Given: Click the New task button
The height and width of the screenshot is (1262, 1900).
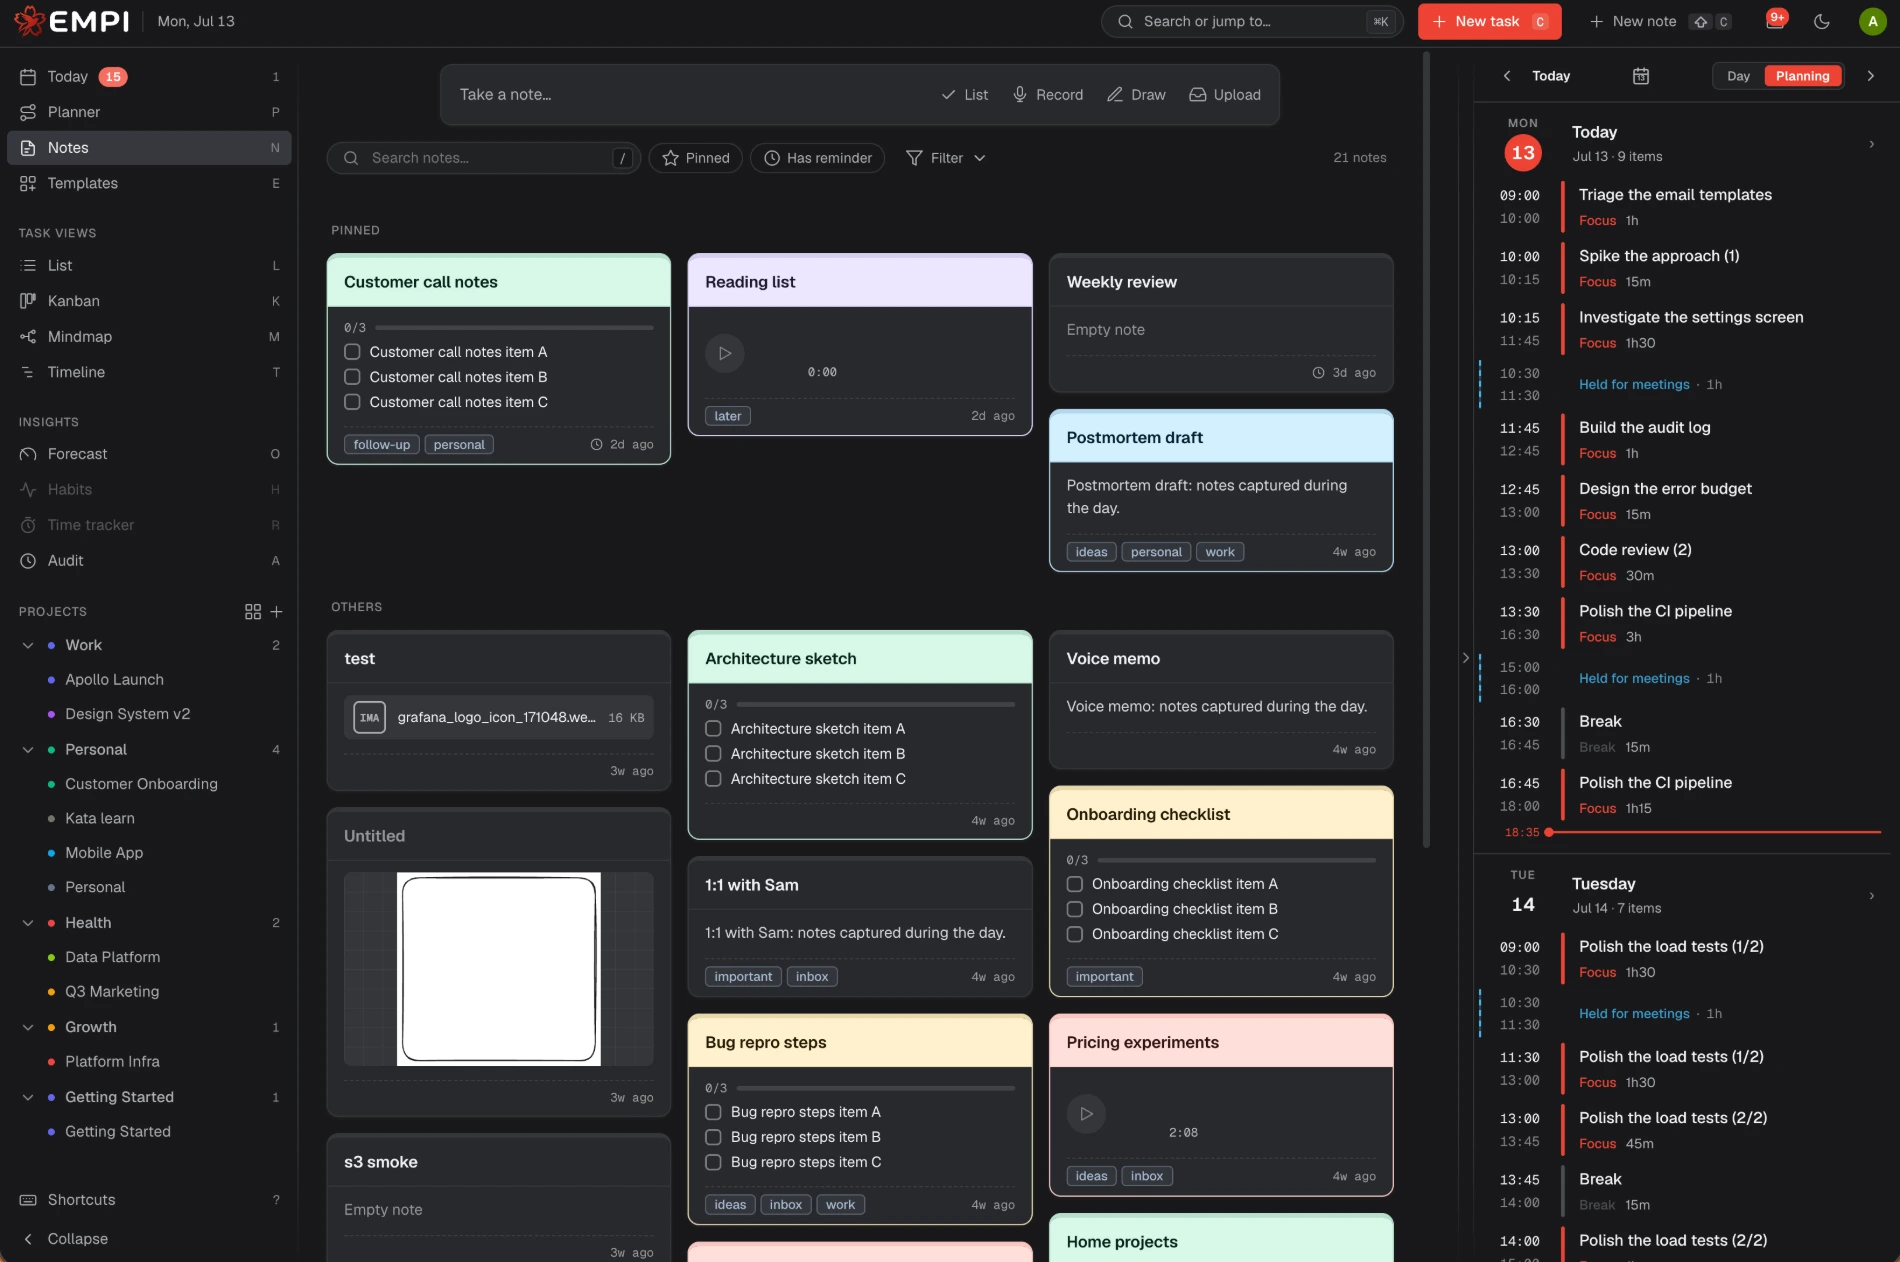Looking at the screenshot, I should click(x=1489, y=21).
